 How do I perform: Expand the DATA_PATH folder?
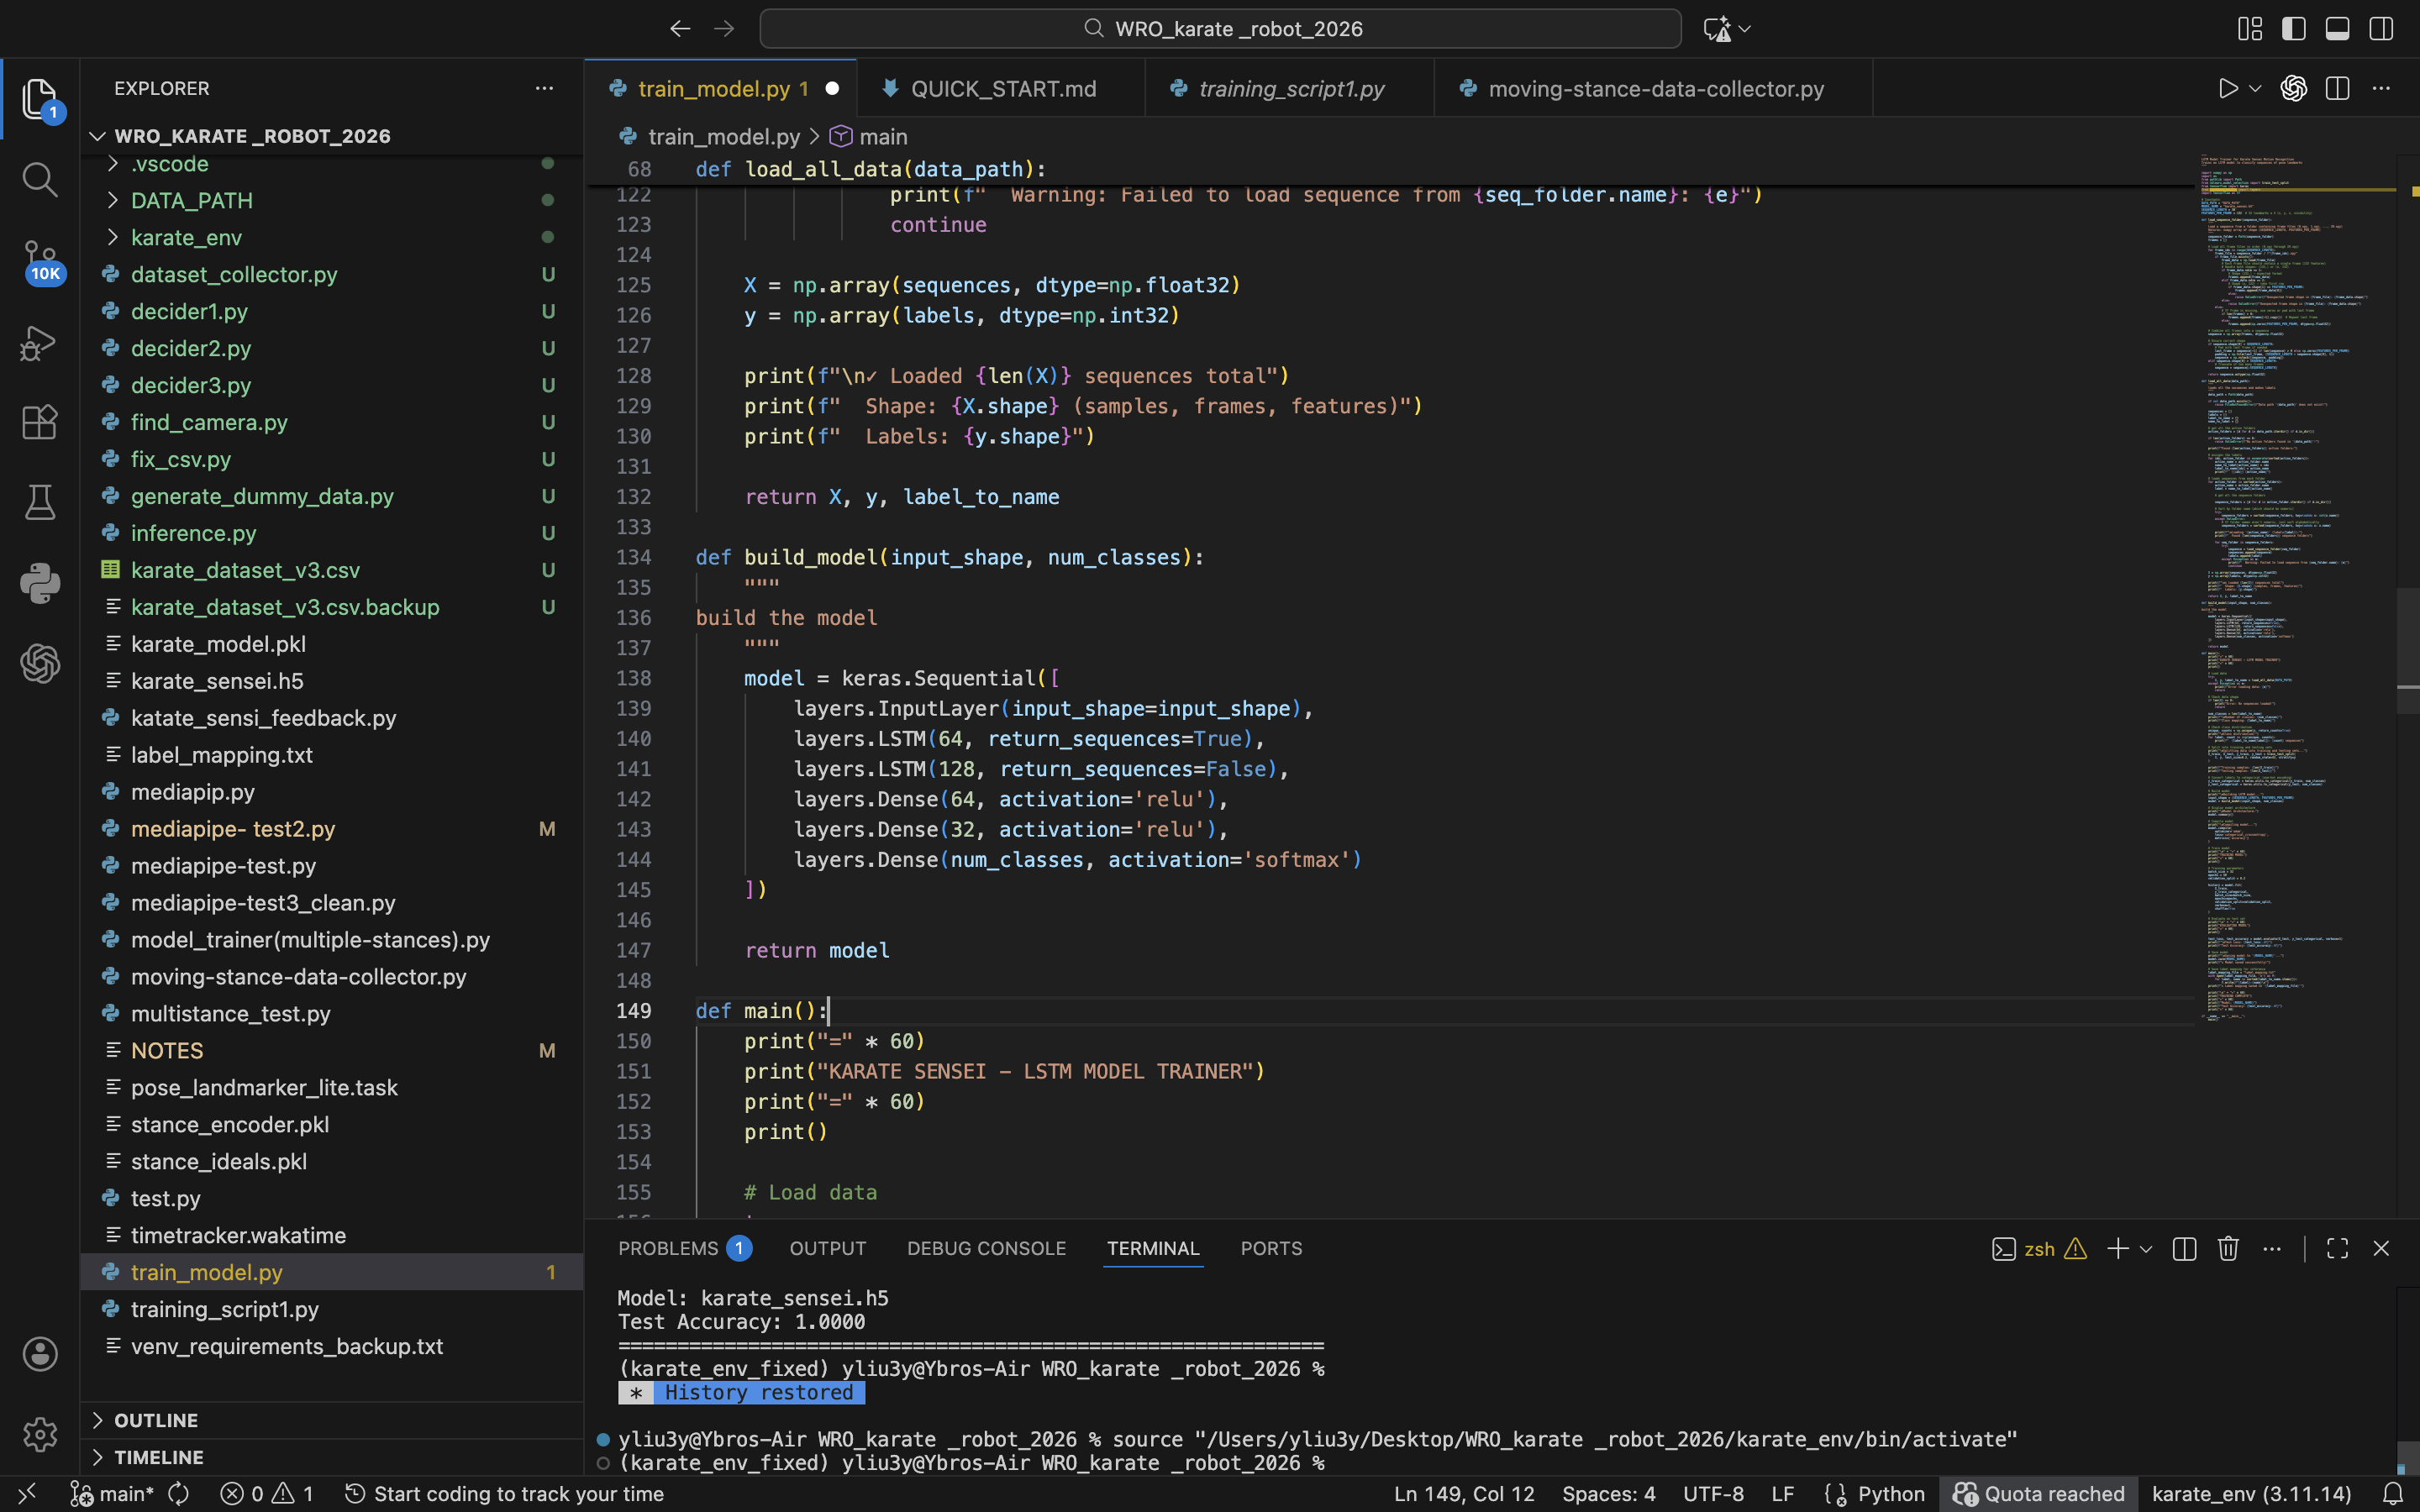click(191, 200)
